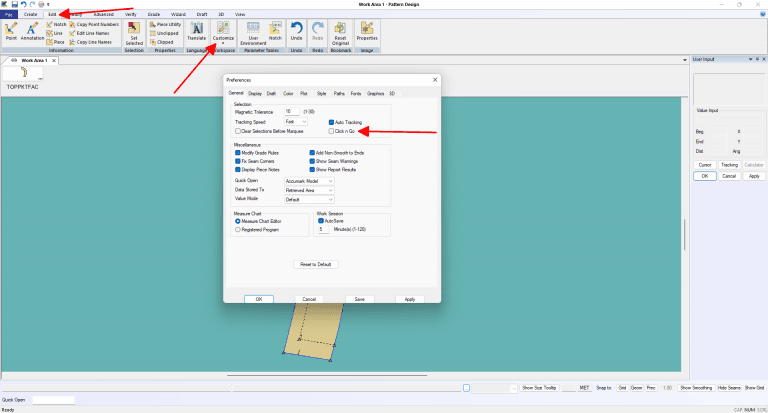Screen dimensions: 768x413
Task: Expand the Quick Open dropdown
Action: pyautogui.click(x=309, y=180)
